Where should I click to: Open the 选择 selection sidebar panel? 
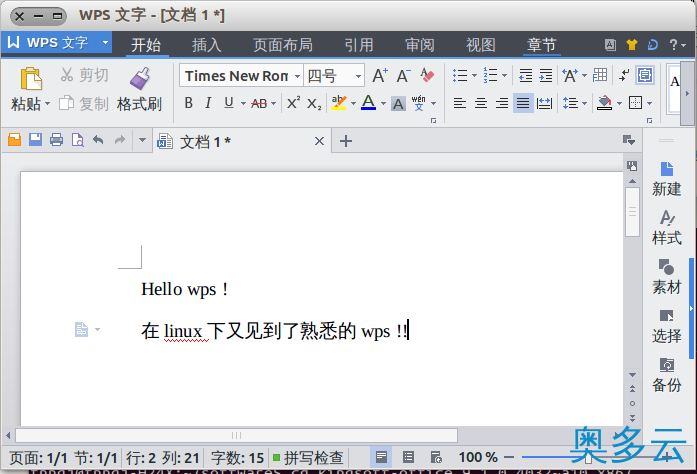[x=667, y=326]
